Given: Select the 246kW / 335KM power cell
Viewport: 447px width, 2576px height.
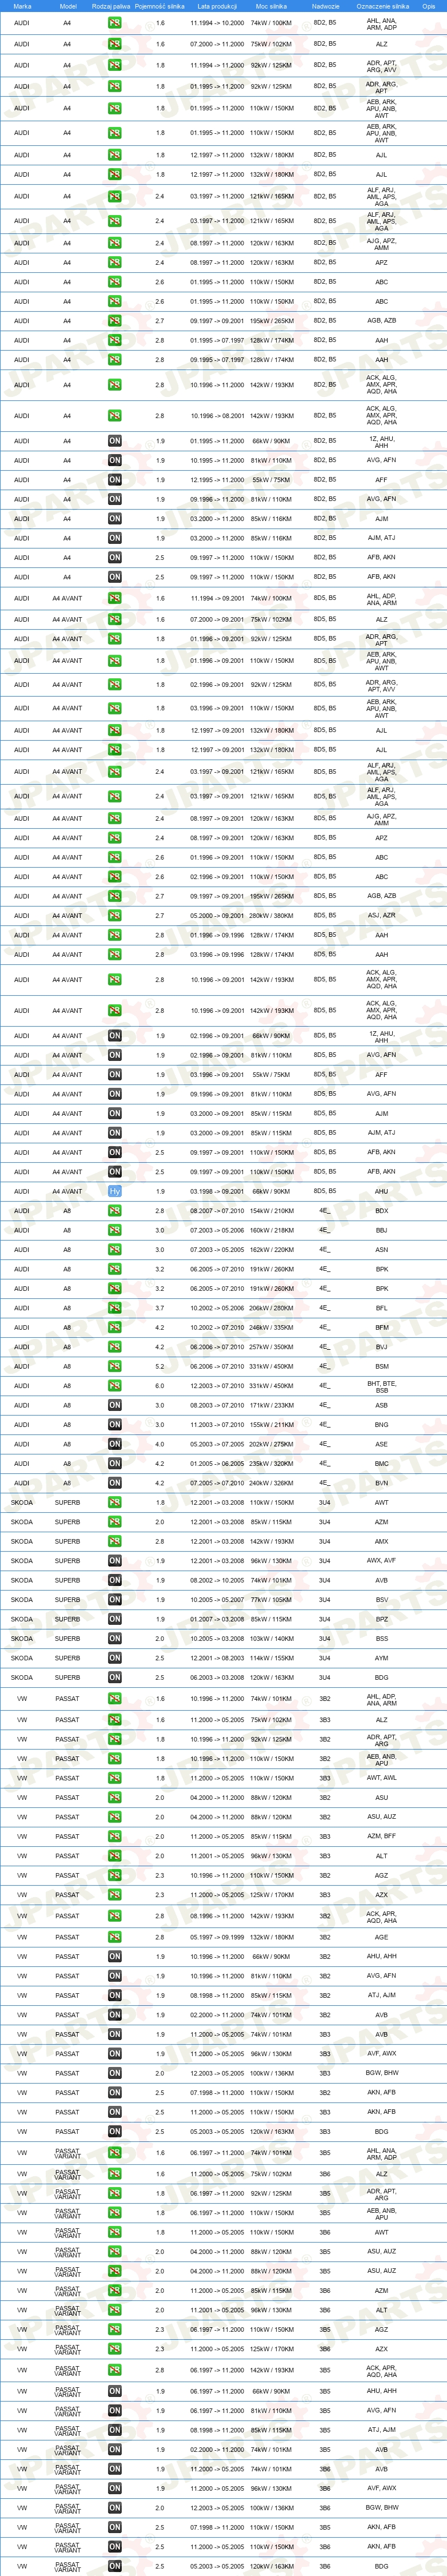Looking at the screenshot, I should click(272, 1328).
